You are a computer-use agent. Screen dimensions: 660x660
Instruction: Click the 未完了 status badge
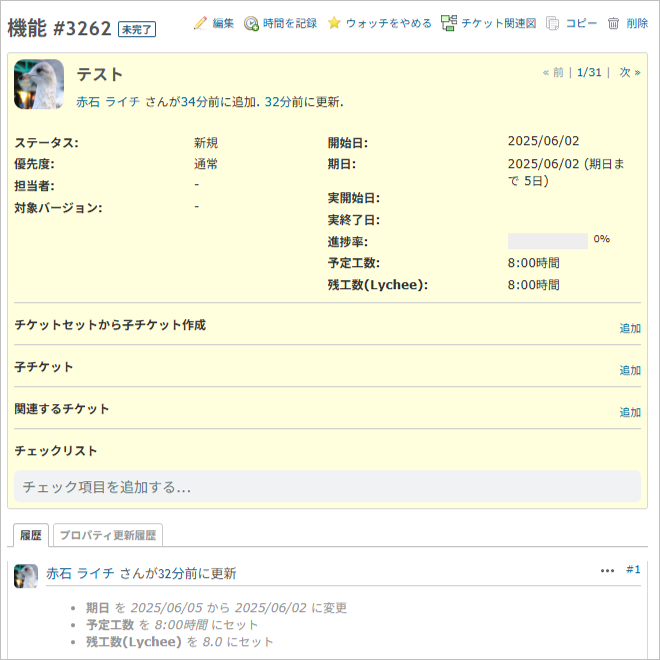click(x=137, y=29)
